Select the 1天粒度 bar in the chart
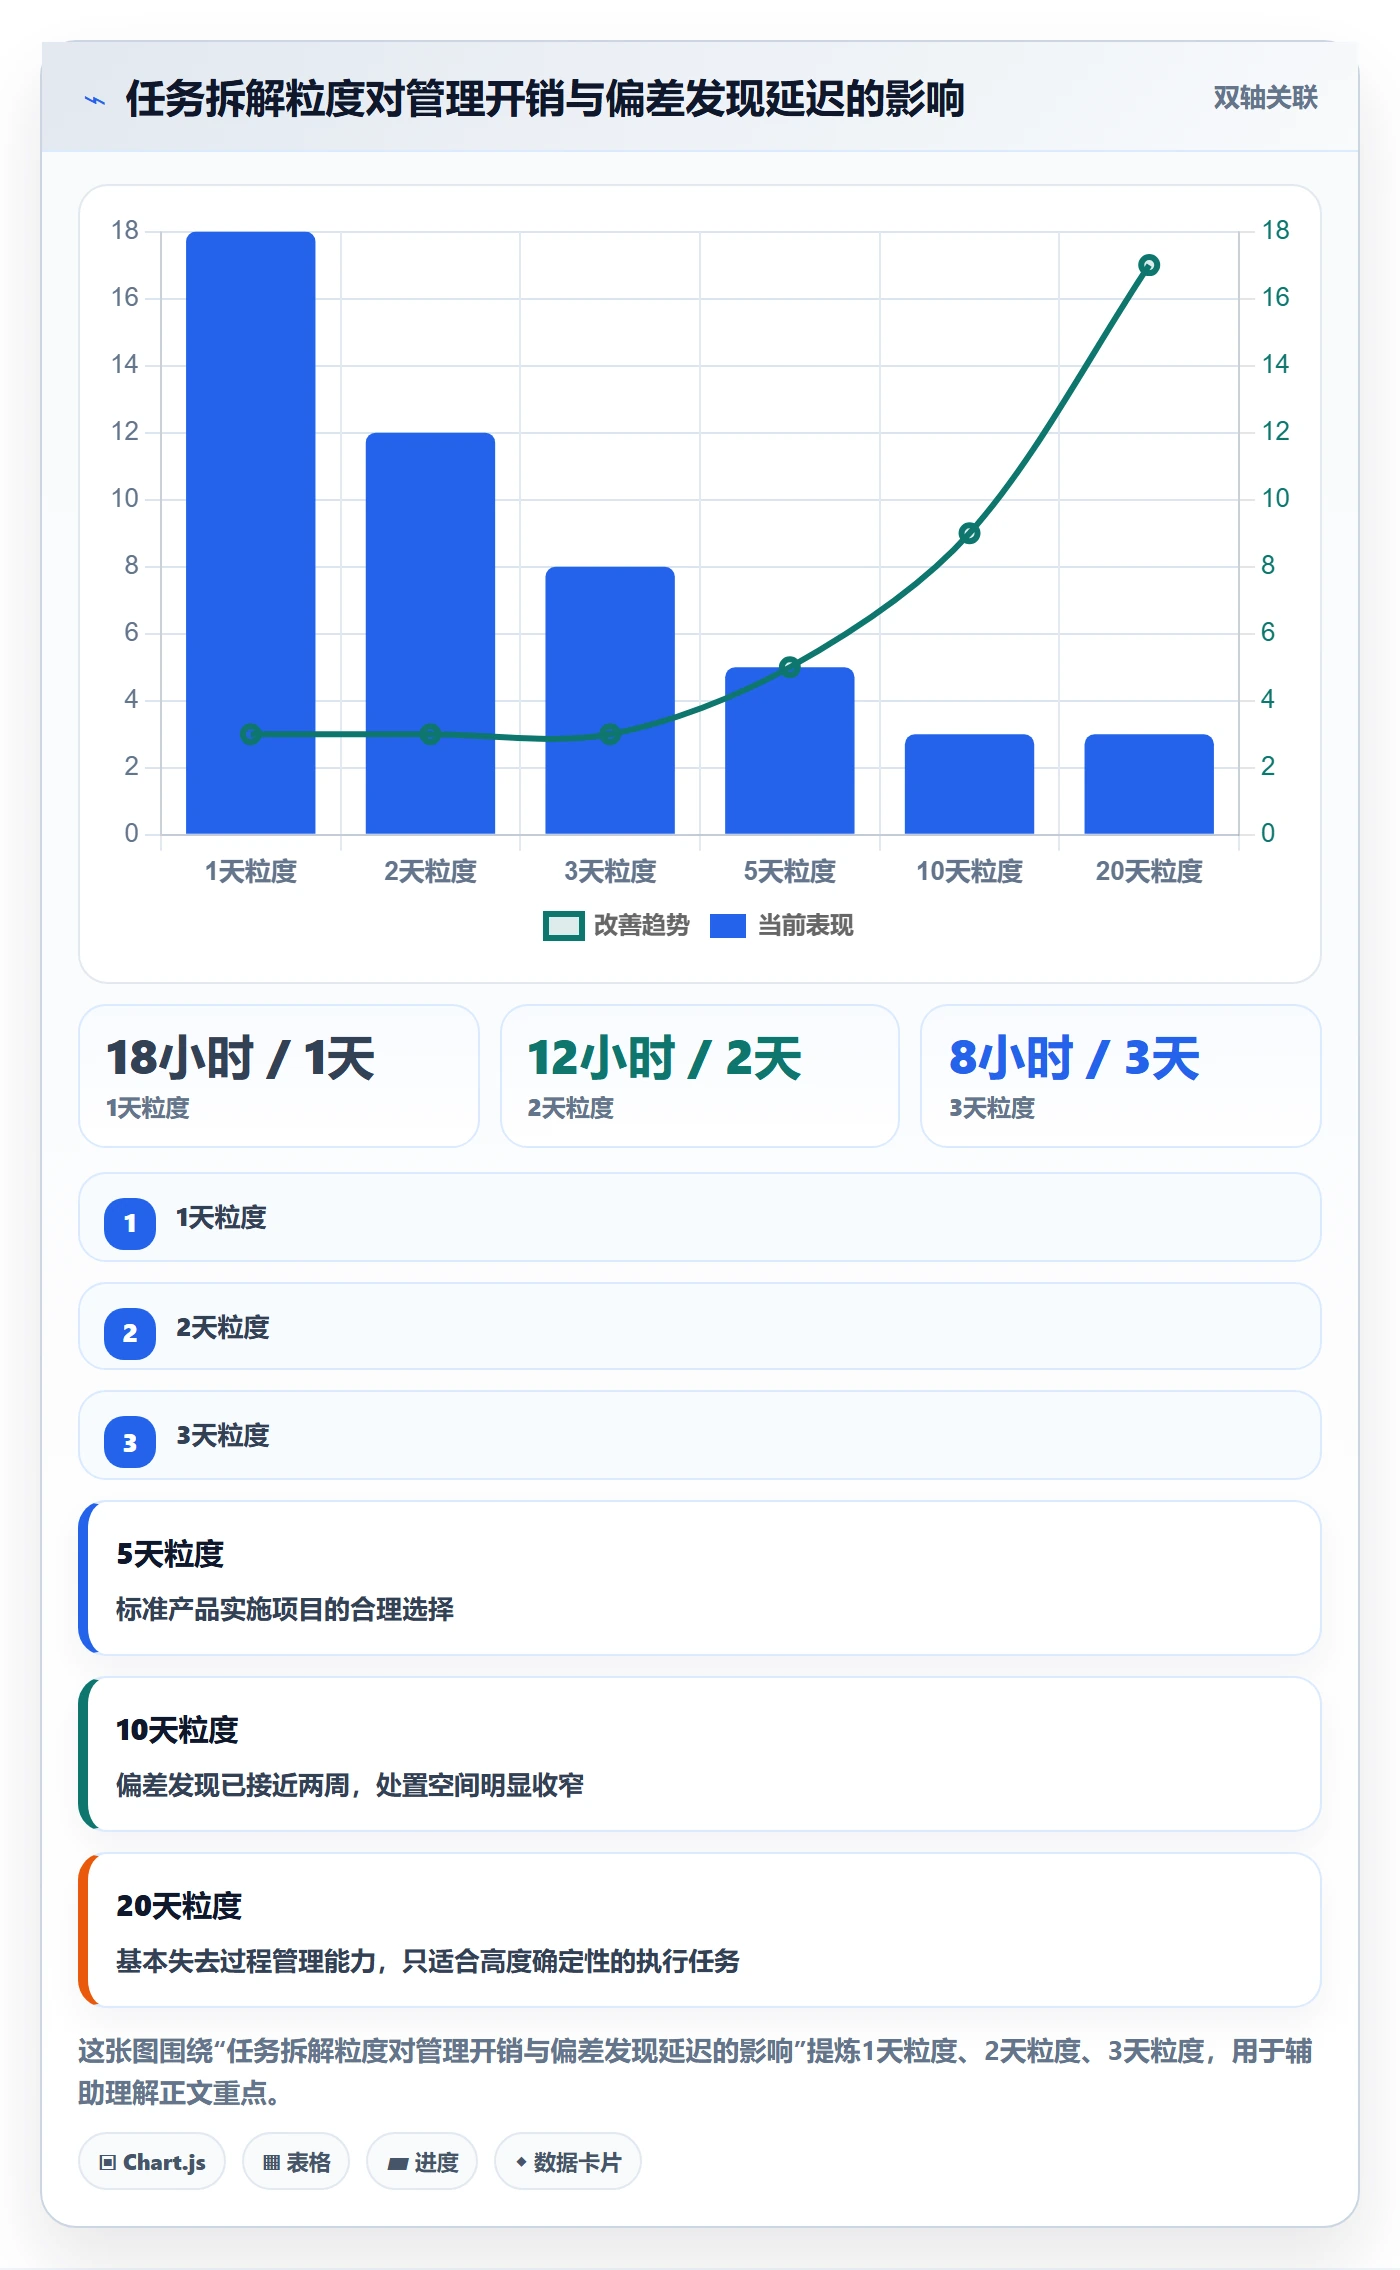The height and width of the screenshot is (2270, 1400). (251, 533)
